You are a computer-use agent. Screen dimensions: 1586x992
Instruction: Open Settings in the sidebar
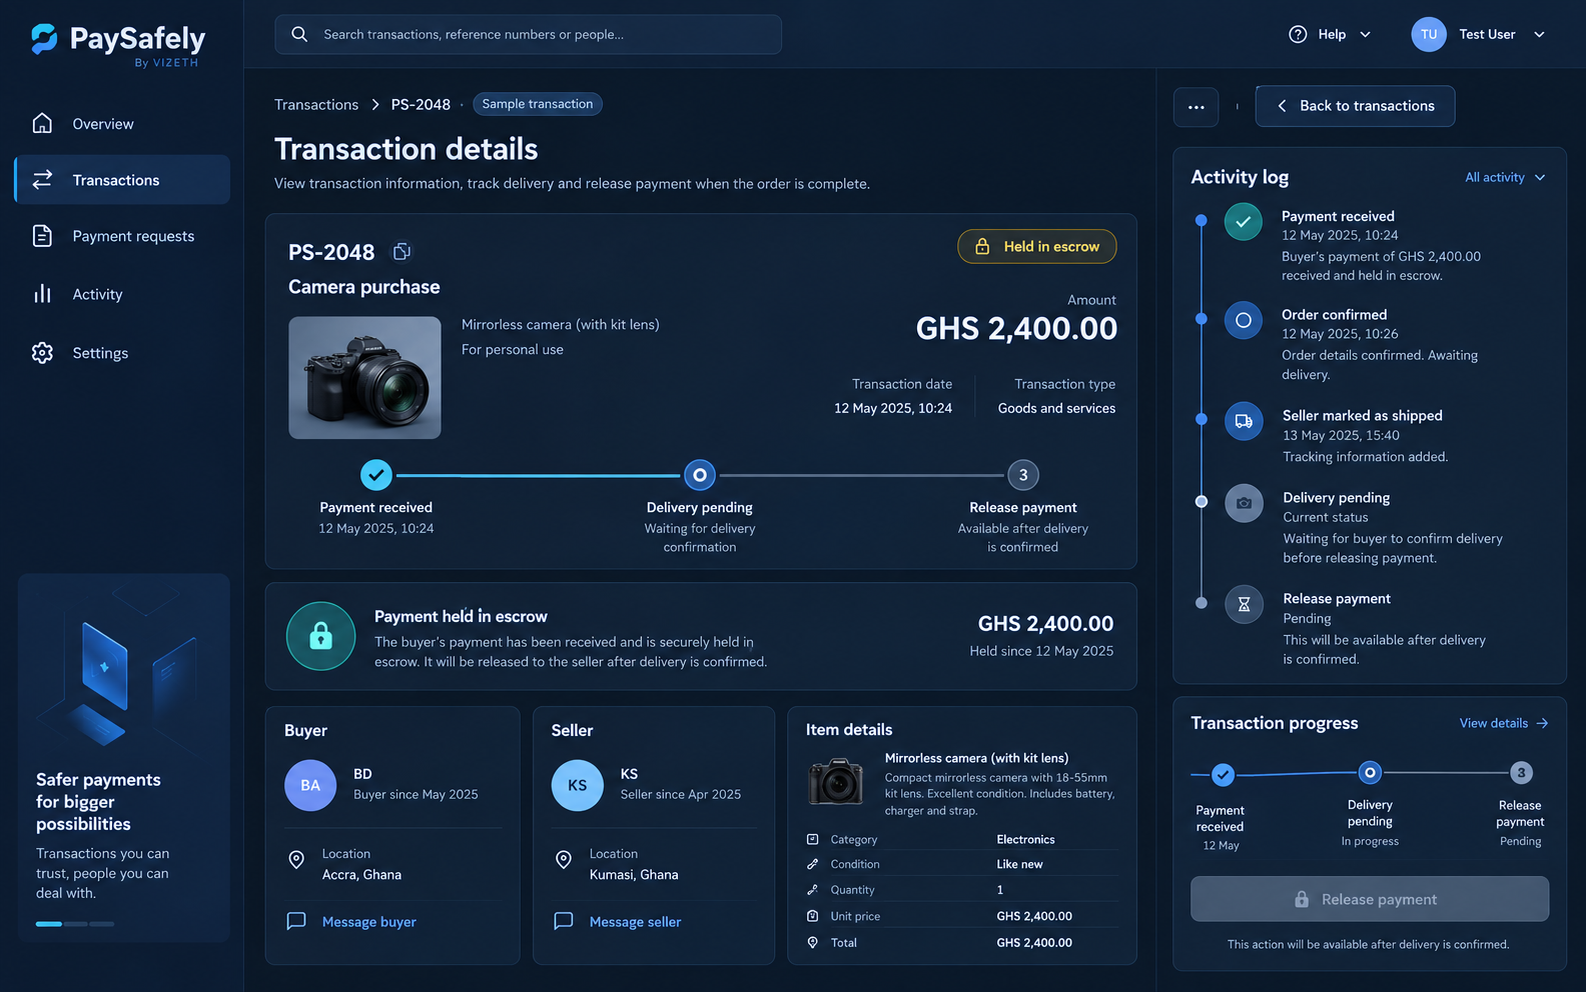click(x=122, y=353)
